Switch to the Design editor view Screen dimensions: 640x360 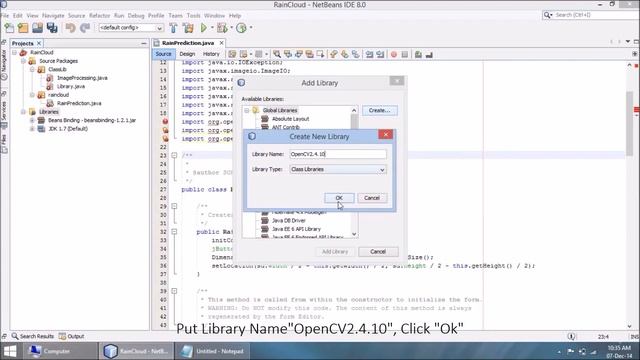point(187,54)
